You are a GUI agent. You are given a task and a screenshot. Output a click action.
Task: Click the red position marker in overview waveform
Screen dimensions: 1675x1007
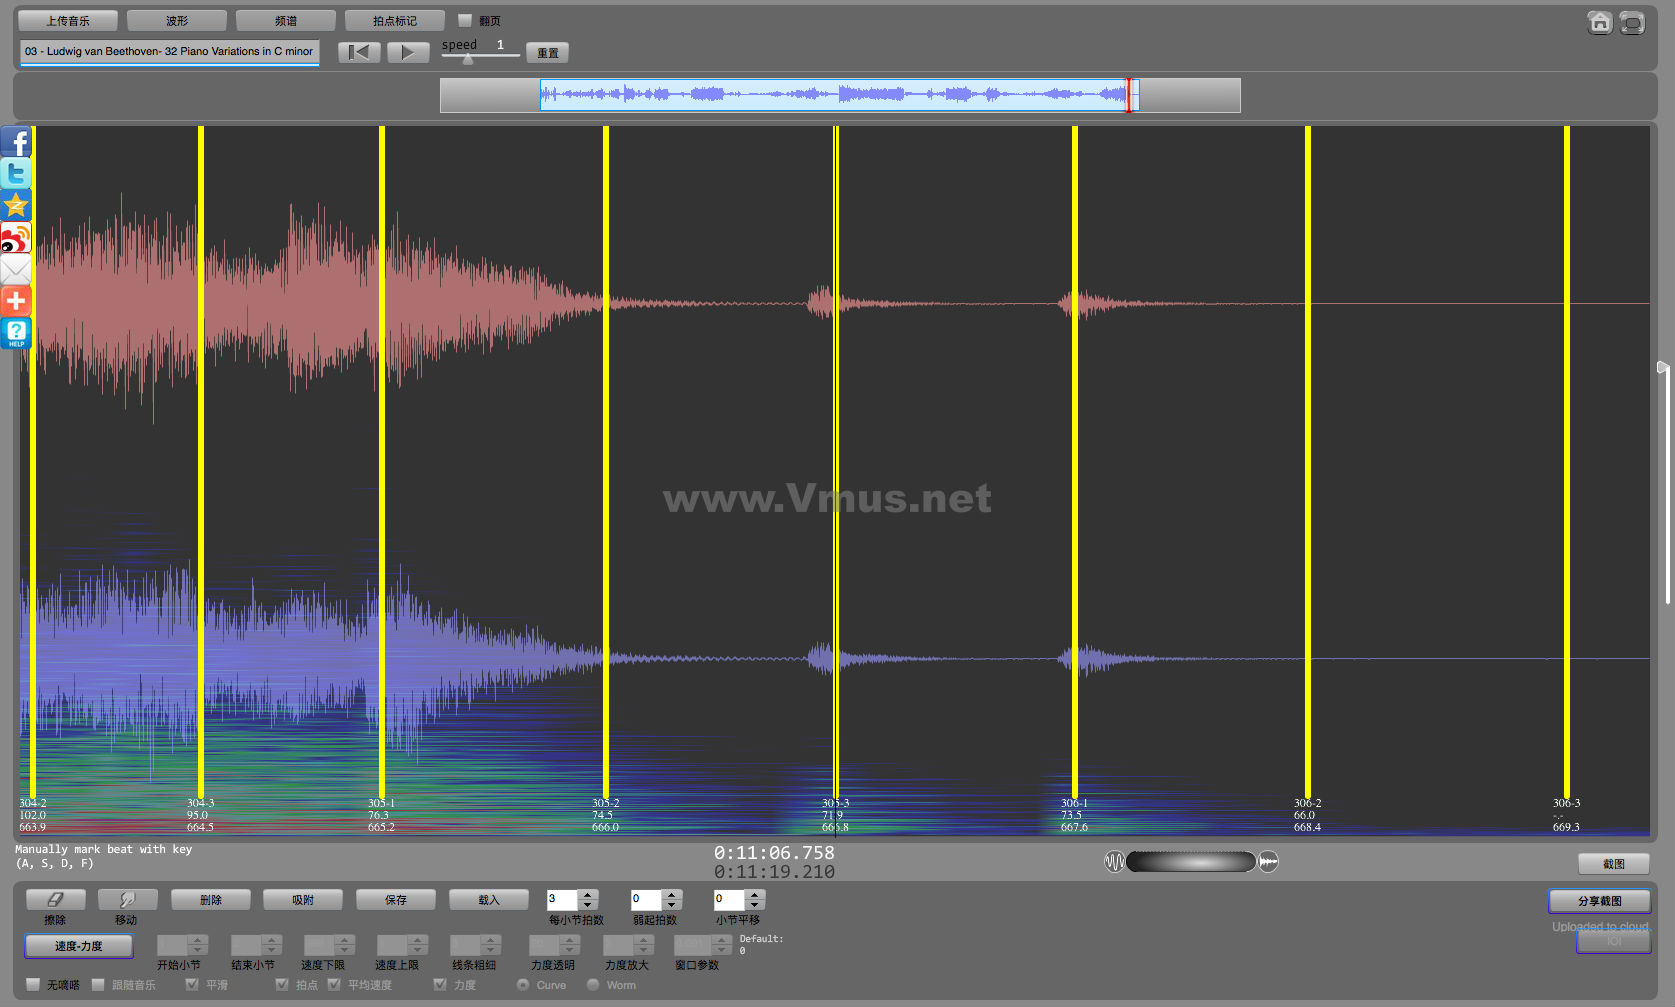[1129, 95]
